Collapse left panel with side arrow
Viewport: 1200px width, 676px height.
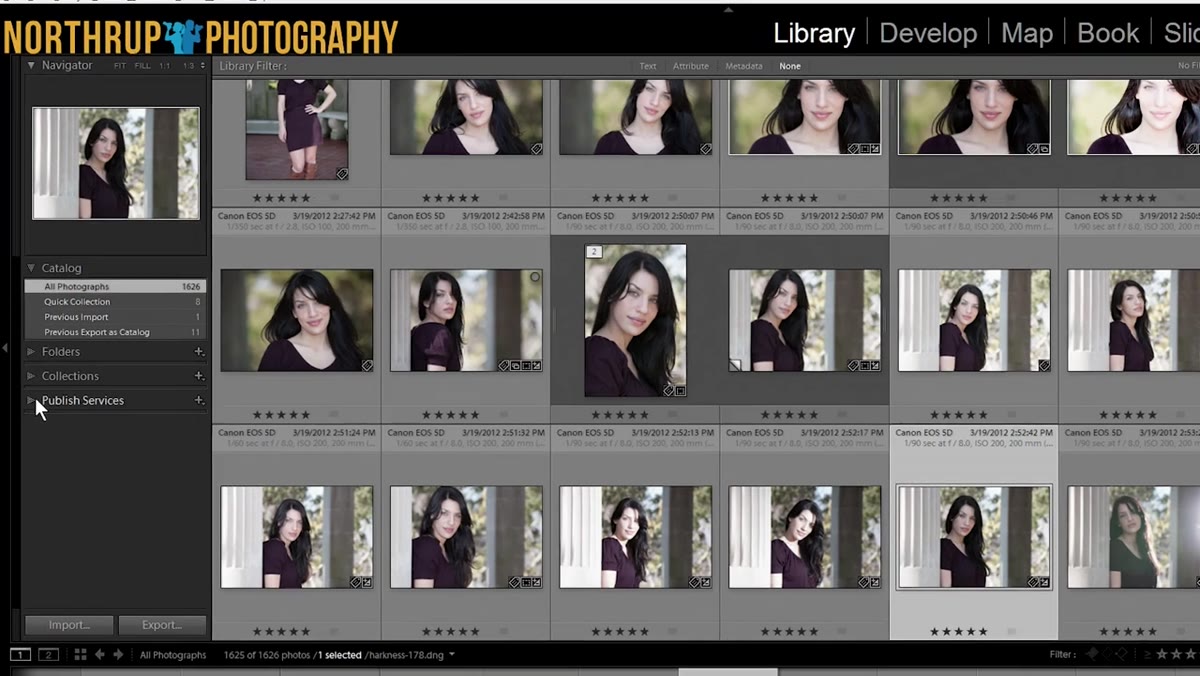(x=5, y=348)
